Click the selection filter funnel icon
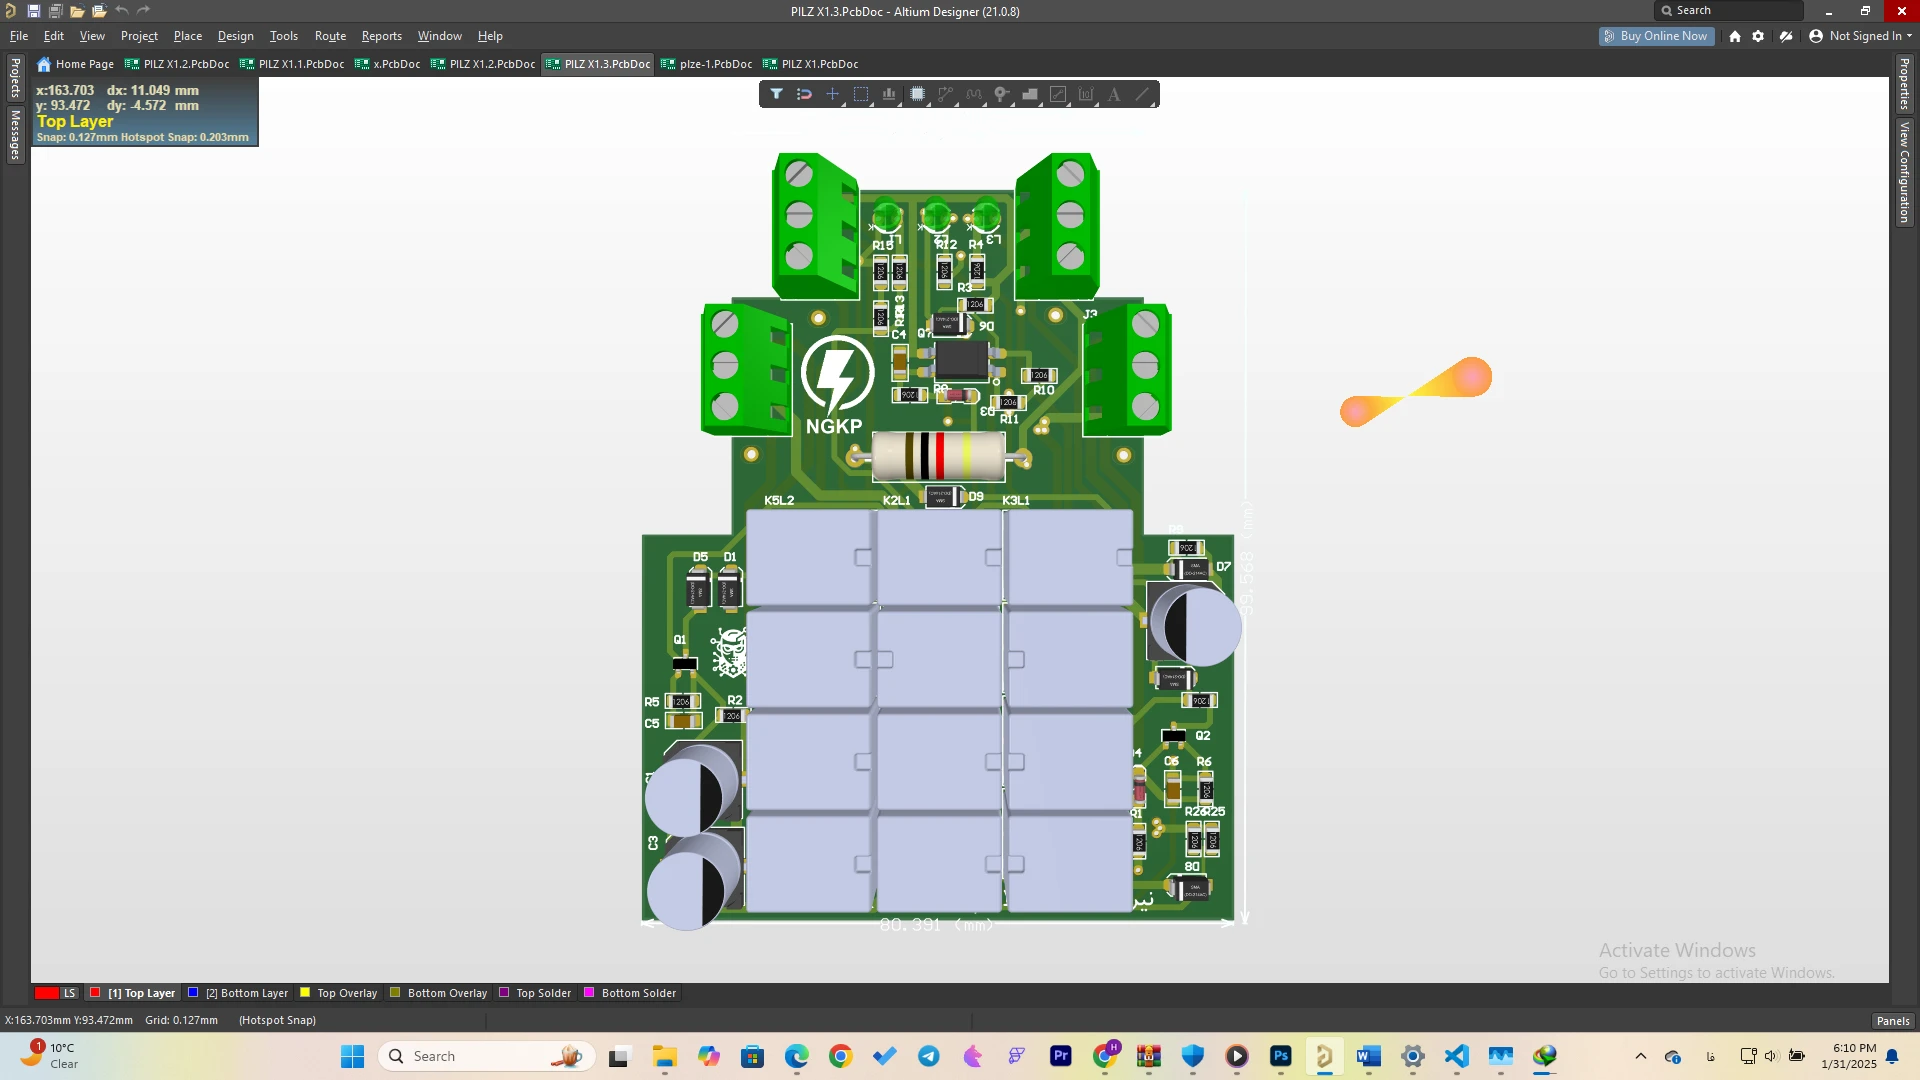1920x1080 pixels. [x=776, y=94]
